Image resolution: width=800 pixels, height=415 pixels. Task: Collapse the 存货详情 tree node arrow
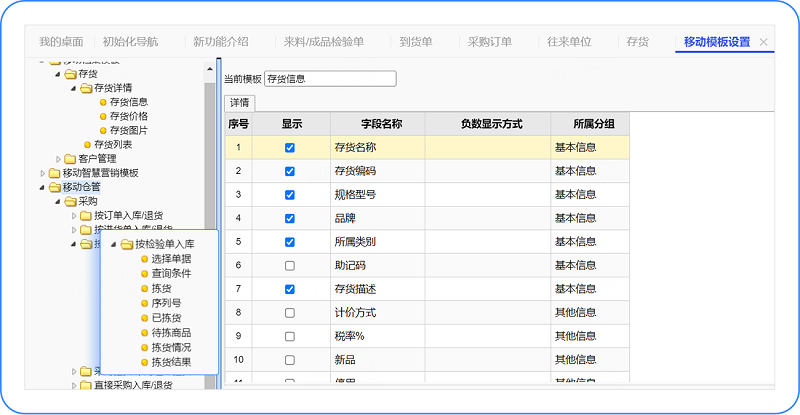[73, 89]
